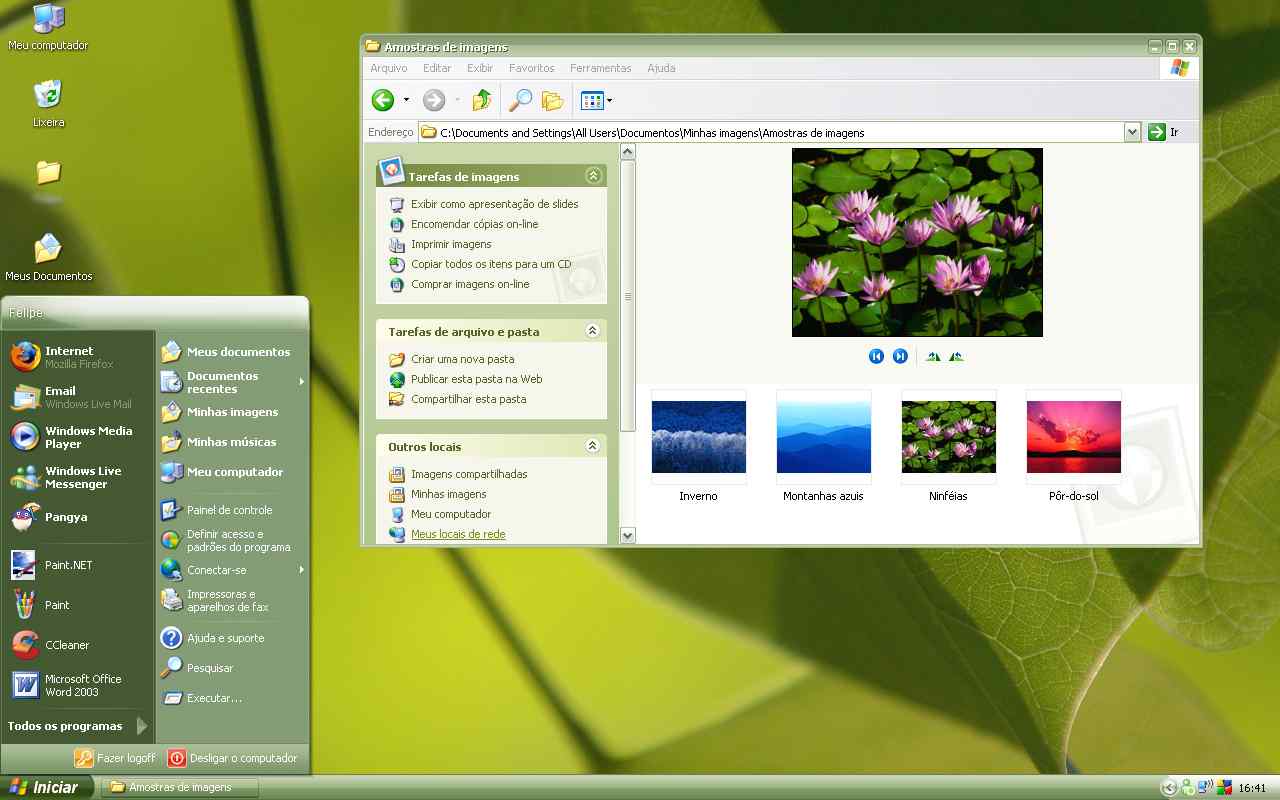Launch Windows Live Messenger

click(80, 477)
